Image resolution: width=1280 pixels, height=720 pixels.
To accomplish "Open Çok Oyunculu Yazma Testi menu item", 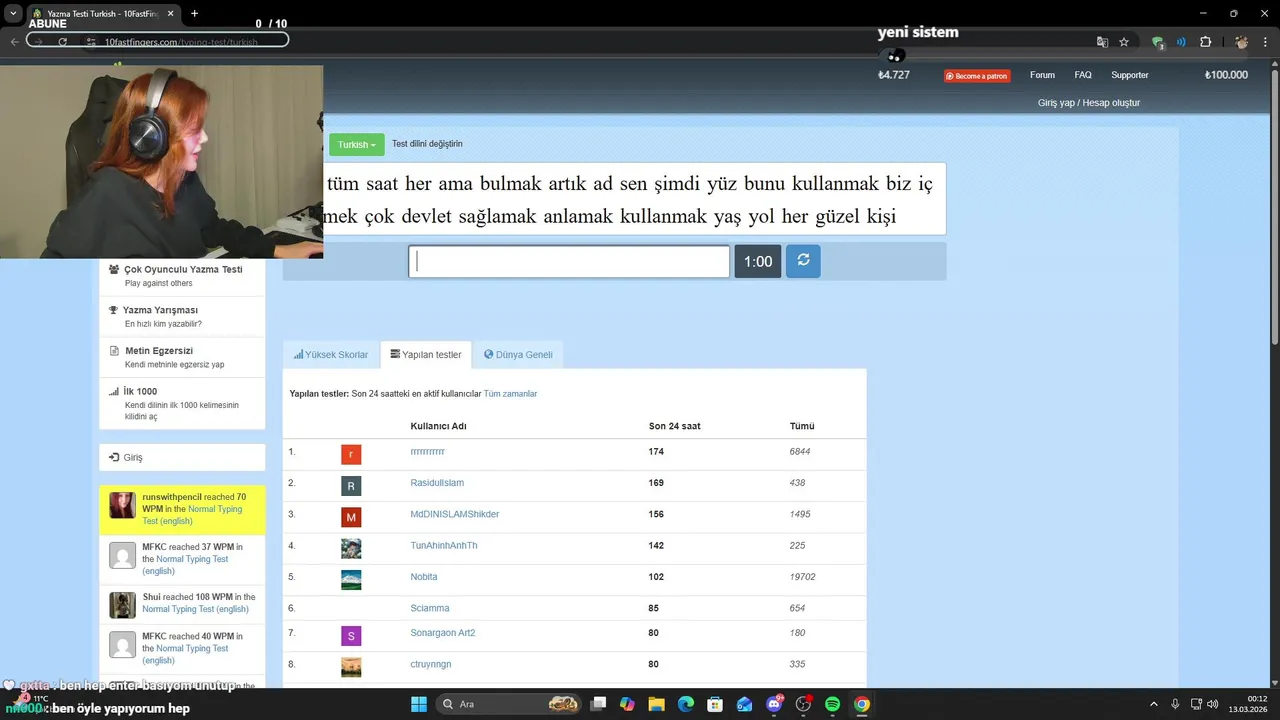I will click(x=182, y=275).
